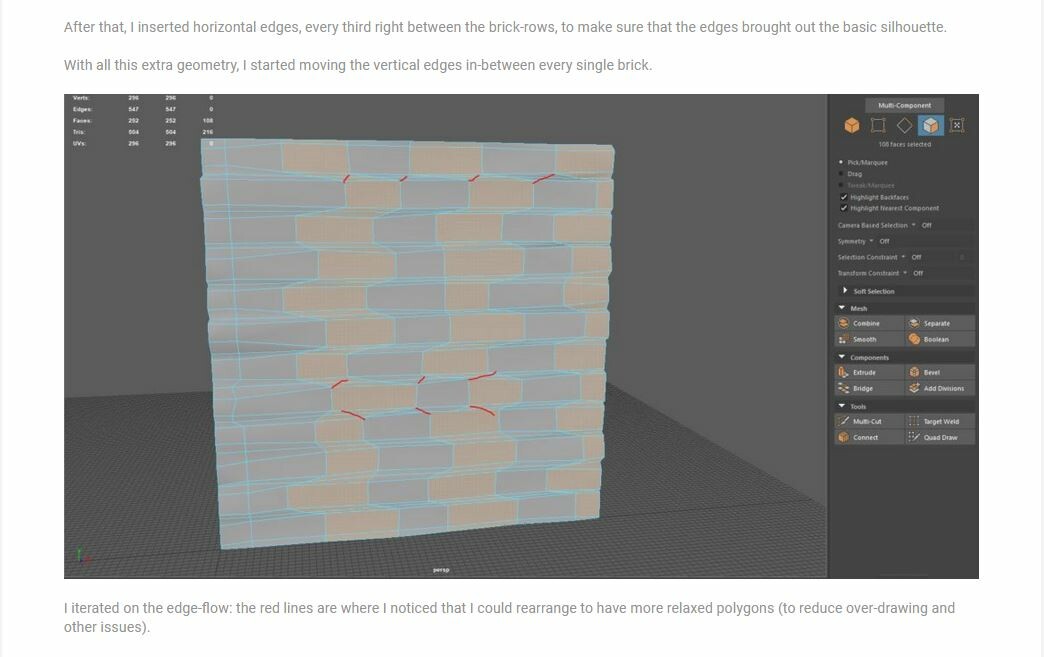Click the Add Divisions tool
Viewport: 1044px width, 657px height.
[x=939, y=388]
